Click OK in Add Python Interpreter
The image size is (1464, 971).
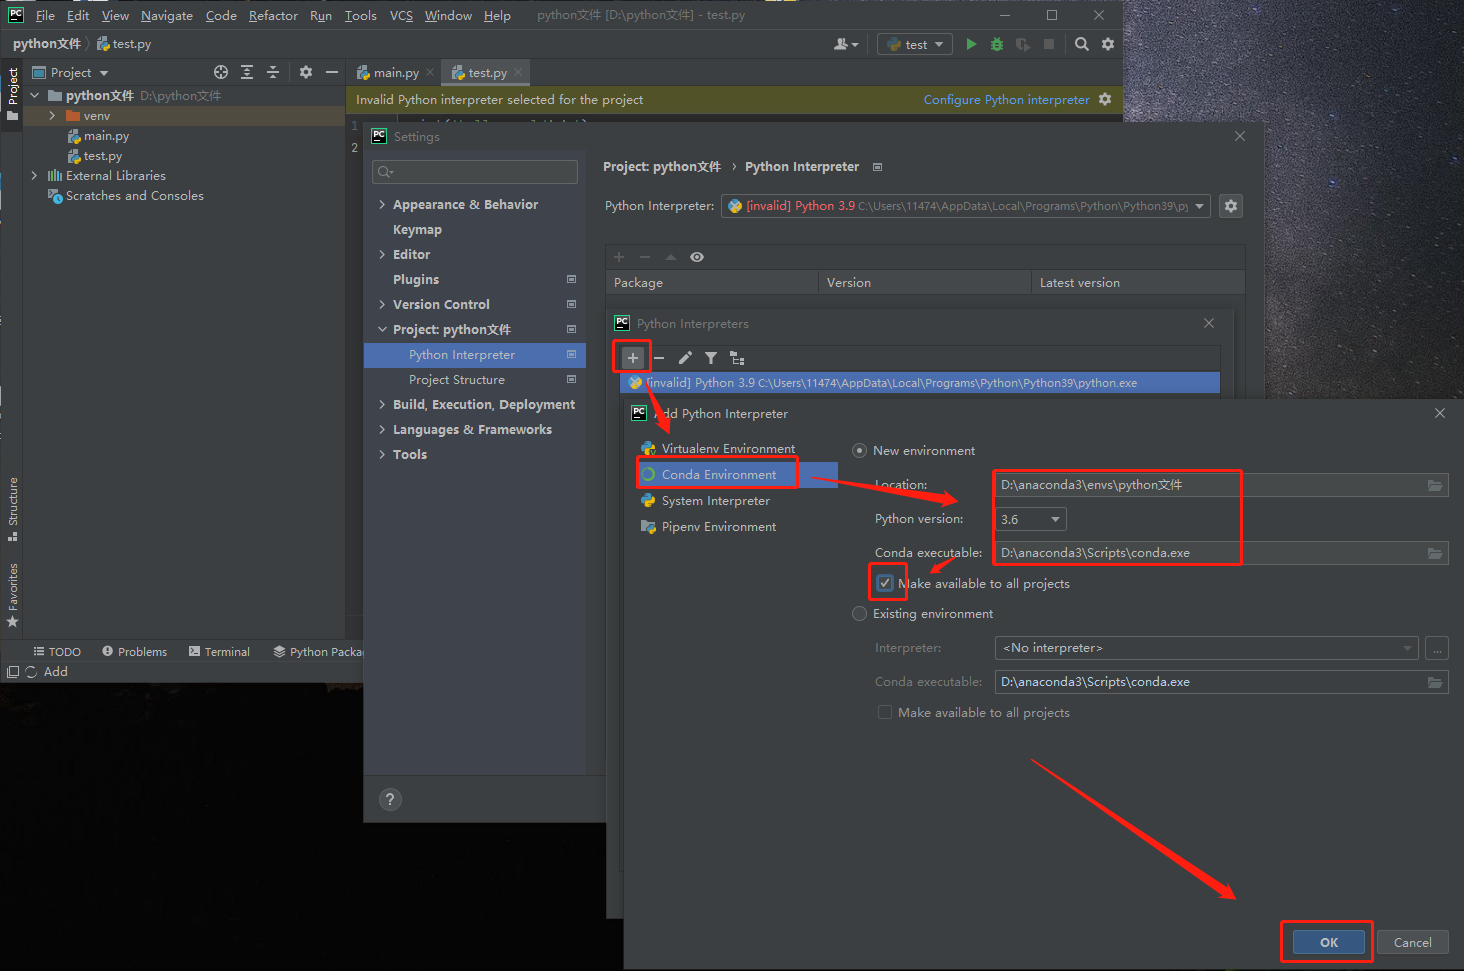coord(1328,942)
